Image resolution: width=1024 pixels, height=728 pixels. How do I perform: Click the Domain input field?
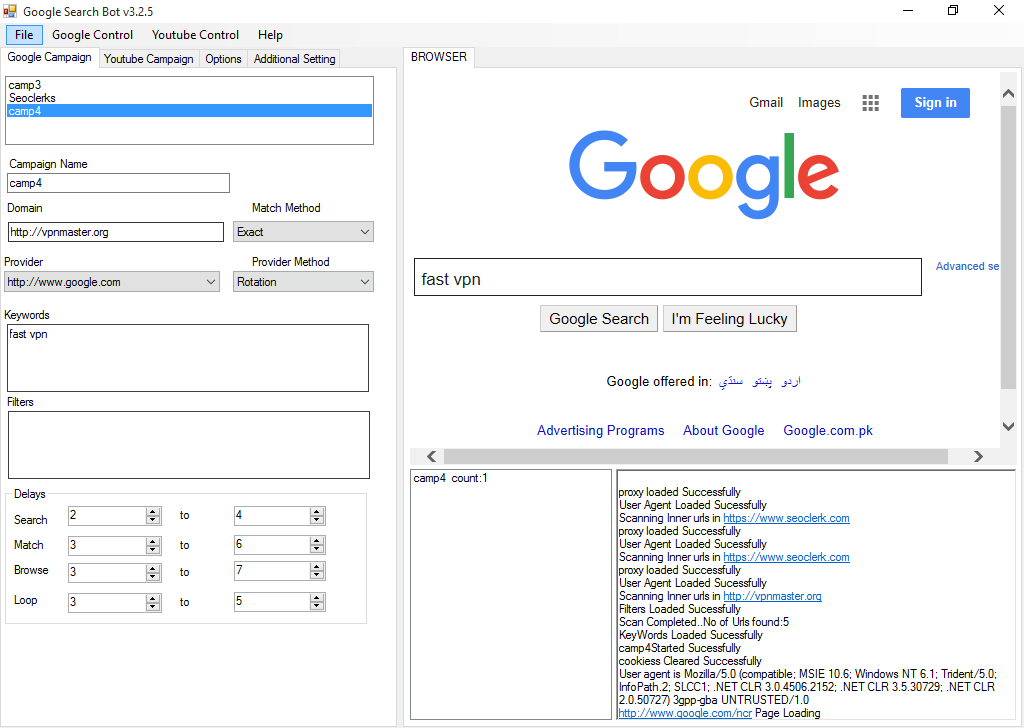click(116, 232)
